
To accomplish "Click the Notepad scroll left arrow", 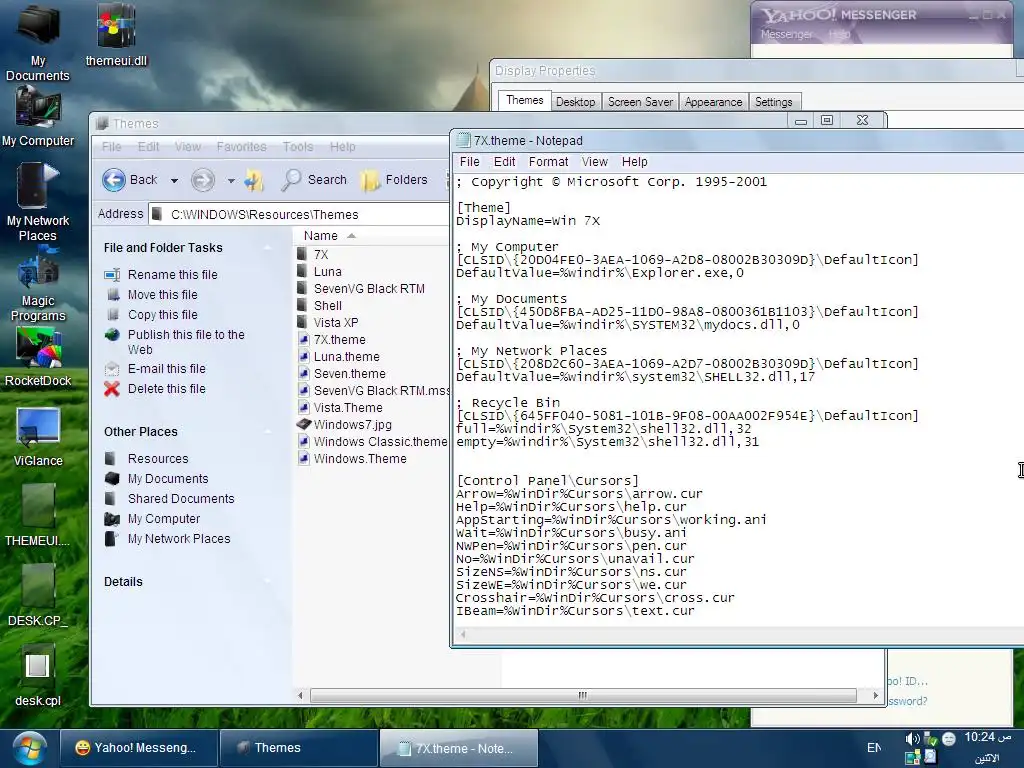I will point(463,634).
